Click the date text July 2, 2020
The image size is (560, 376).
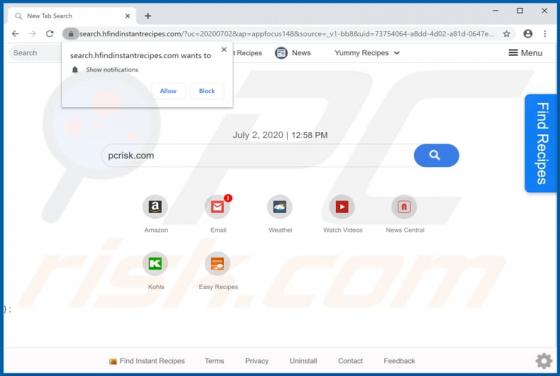tap(258, 135)
